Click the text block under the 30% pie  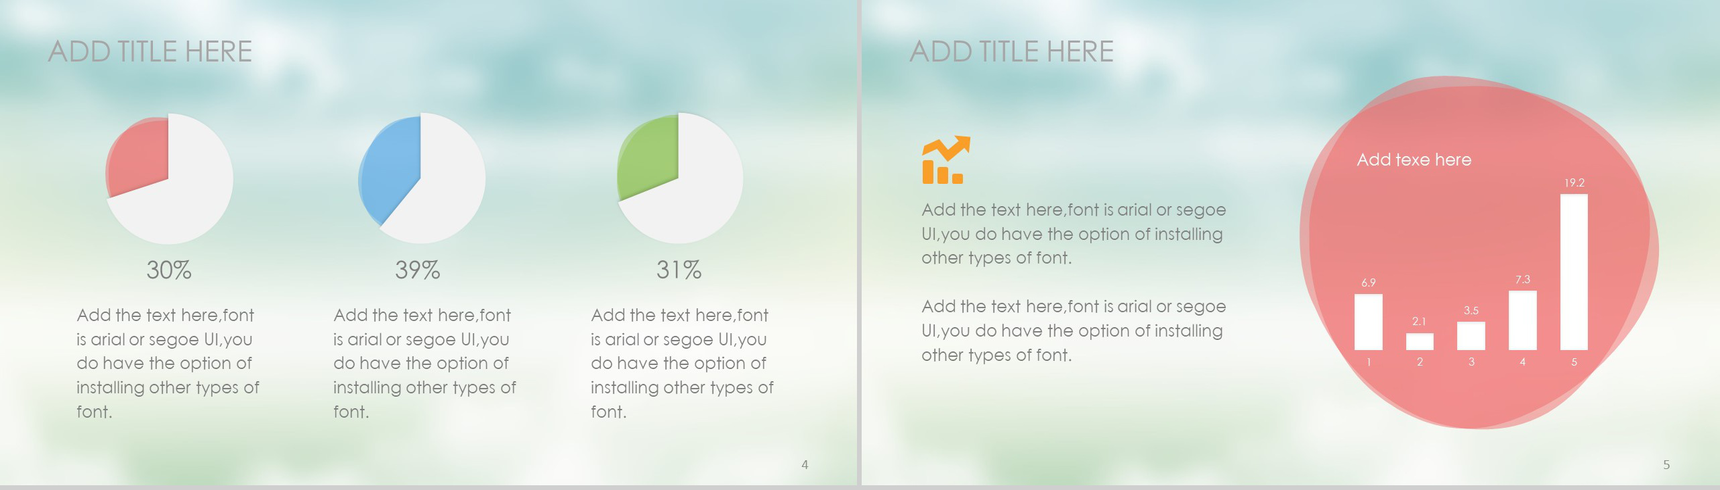click(168, 363)
